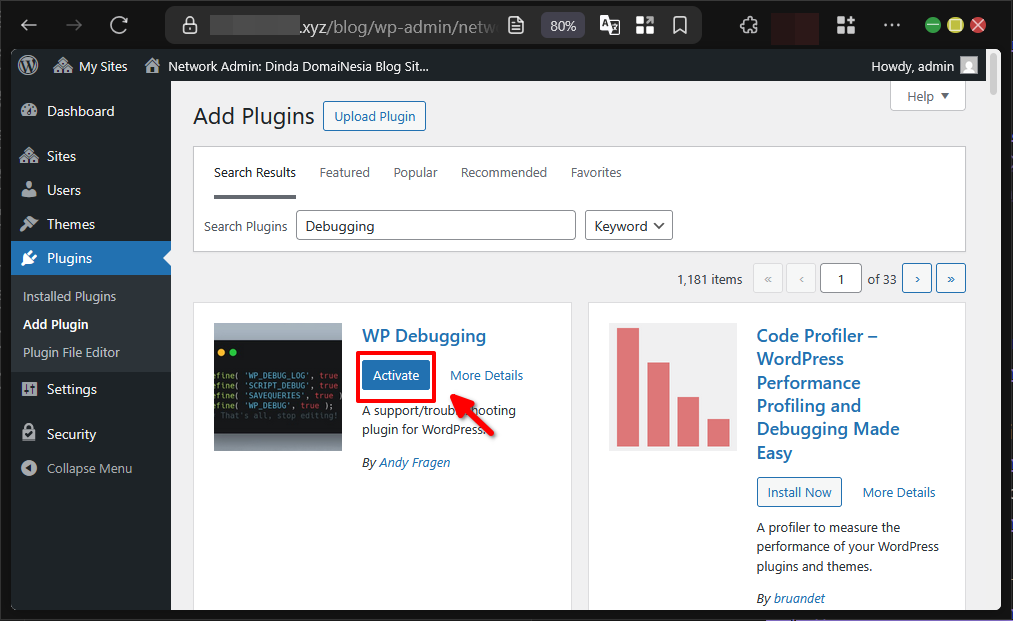The image size is (1013, 621).
Task: Click the Users person icon
Action: [x=29, y=189]
